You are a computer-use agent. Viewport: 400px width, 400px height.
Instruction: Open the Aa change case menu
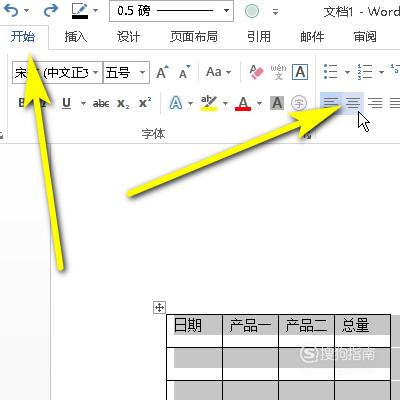click(218, 72)
